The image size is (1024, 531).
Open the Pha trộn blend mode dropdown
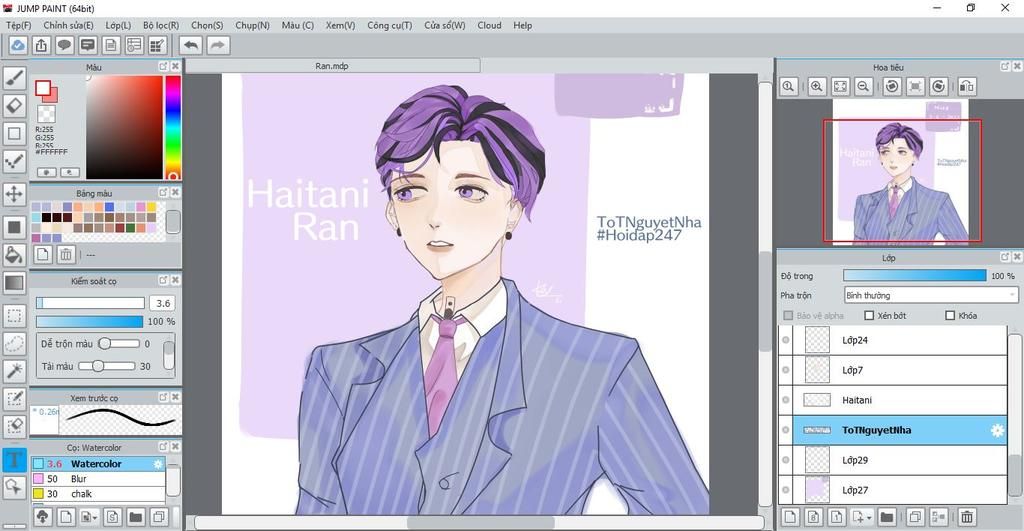(x=930, y=295)
